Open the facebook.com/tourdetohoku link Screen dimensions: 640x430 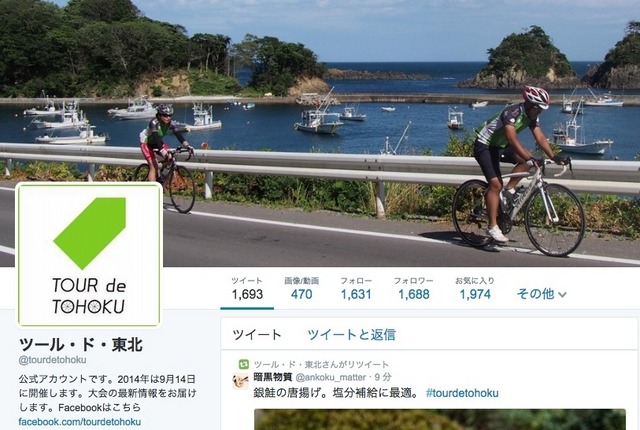[80, 422]
